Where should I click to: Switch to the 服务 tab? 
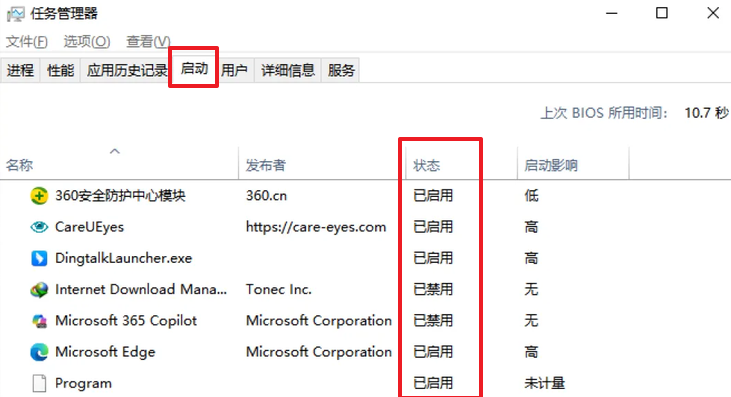point(341,70)
